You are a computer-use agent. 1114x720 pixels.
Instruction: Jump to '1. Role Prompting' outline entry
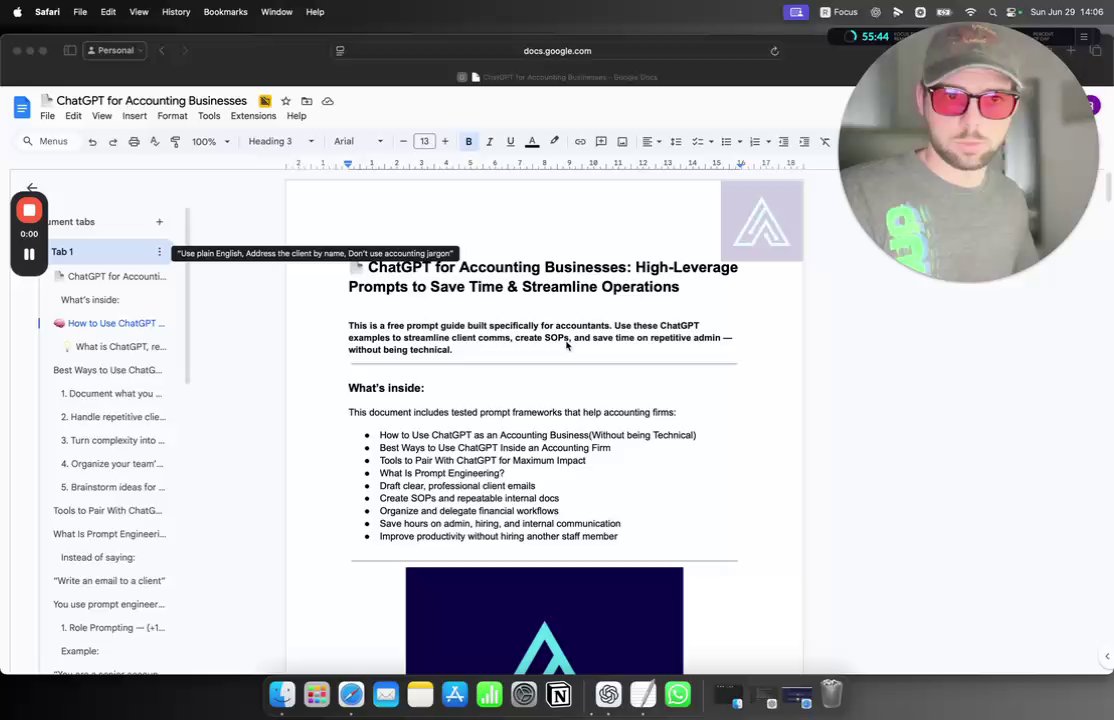coord(112,628)
